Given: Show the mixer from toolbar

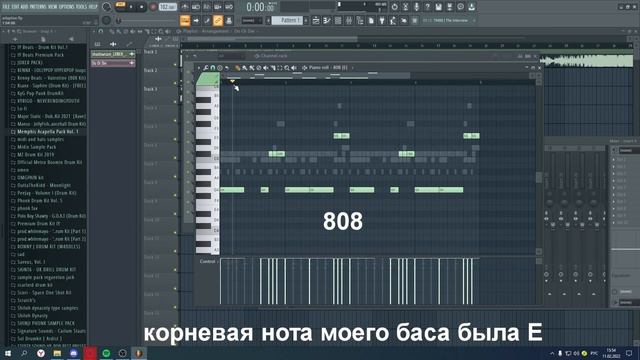Looking at the screenshot, I should tap(349, 20).
